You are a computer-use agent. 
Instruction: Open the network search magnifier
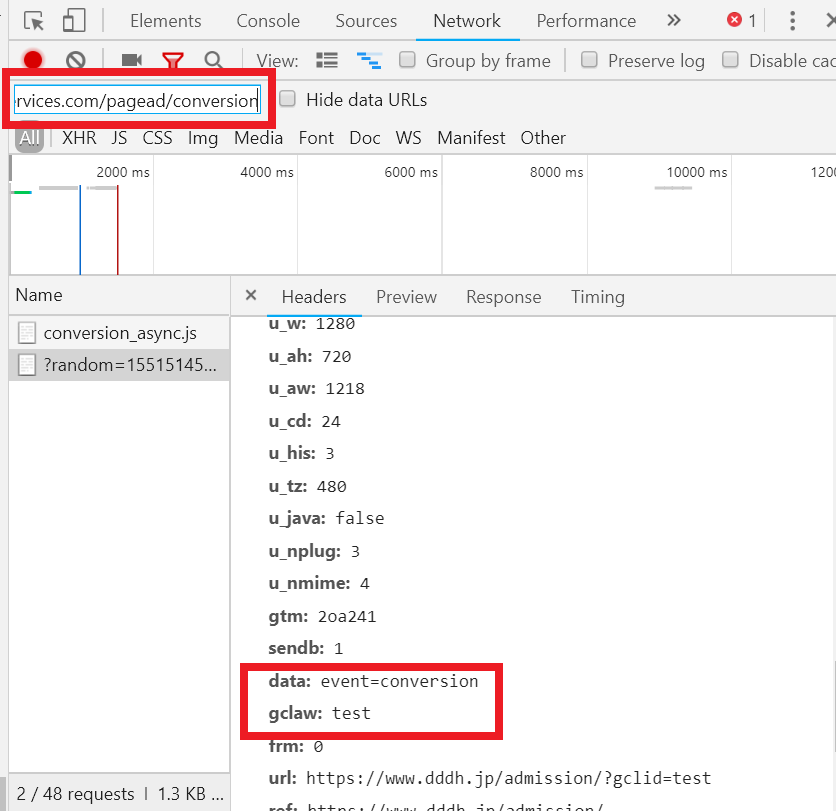click(x=213, y=61)
